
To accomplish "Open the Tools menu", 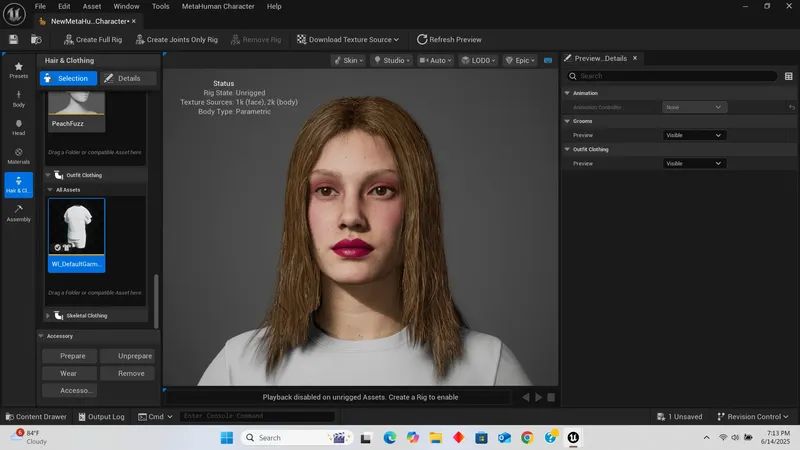I will 160,7.
